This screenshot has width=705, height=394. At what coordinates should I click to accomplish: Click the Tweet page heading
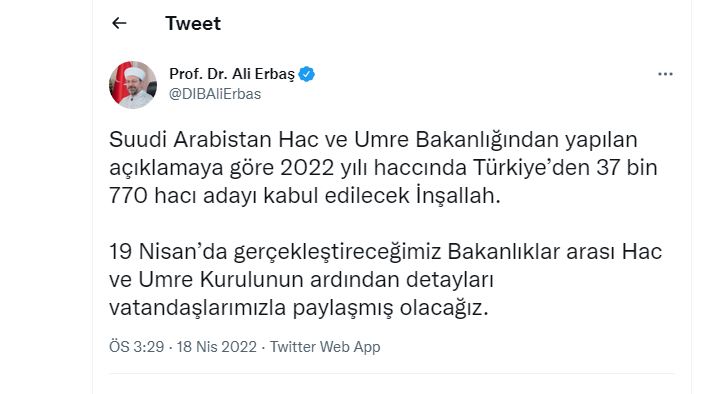tap(193, 23)
